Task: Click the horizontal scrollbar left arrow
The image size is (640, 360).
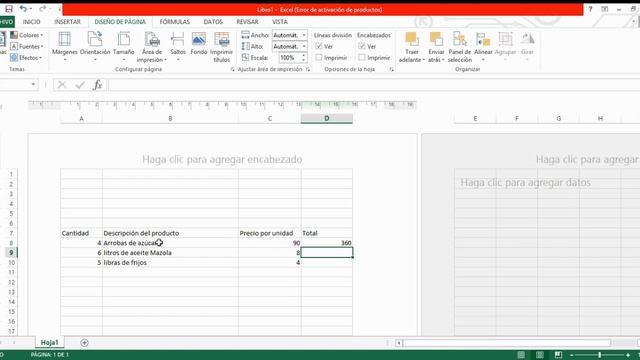Action: [399, 343]
